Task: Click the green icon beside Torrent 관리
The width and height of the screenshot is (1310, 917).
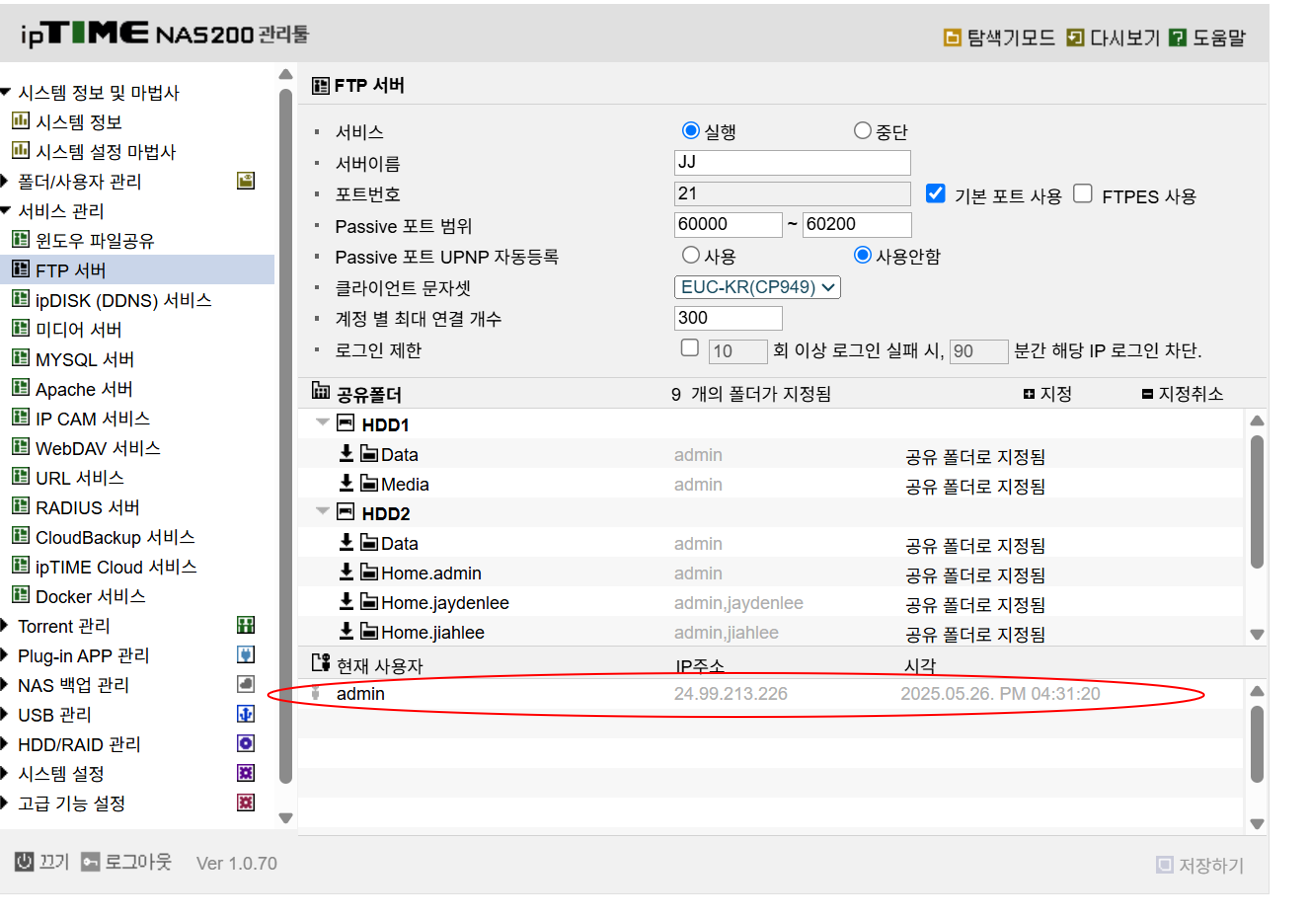Action: pos(245,626)
